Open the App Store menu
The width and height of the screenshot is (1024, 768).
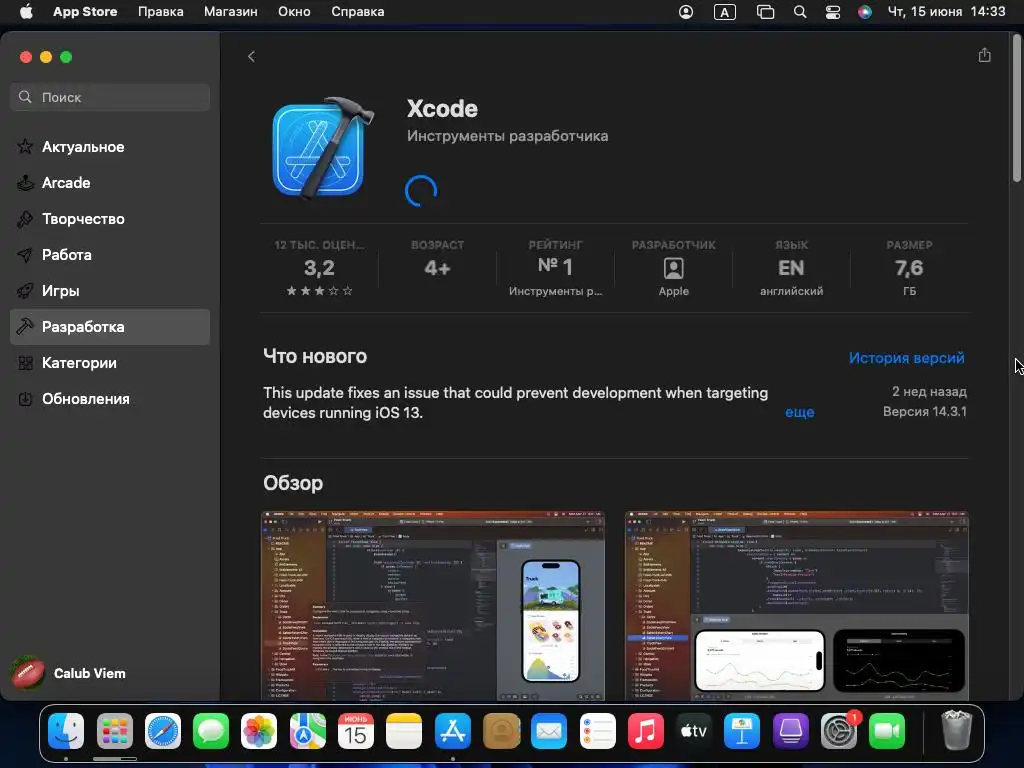pos(85,12)
